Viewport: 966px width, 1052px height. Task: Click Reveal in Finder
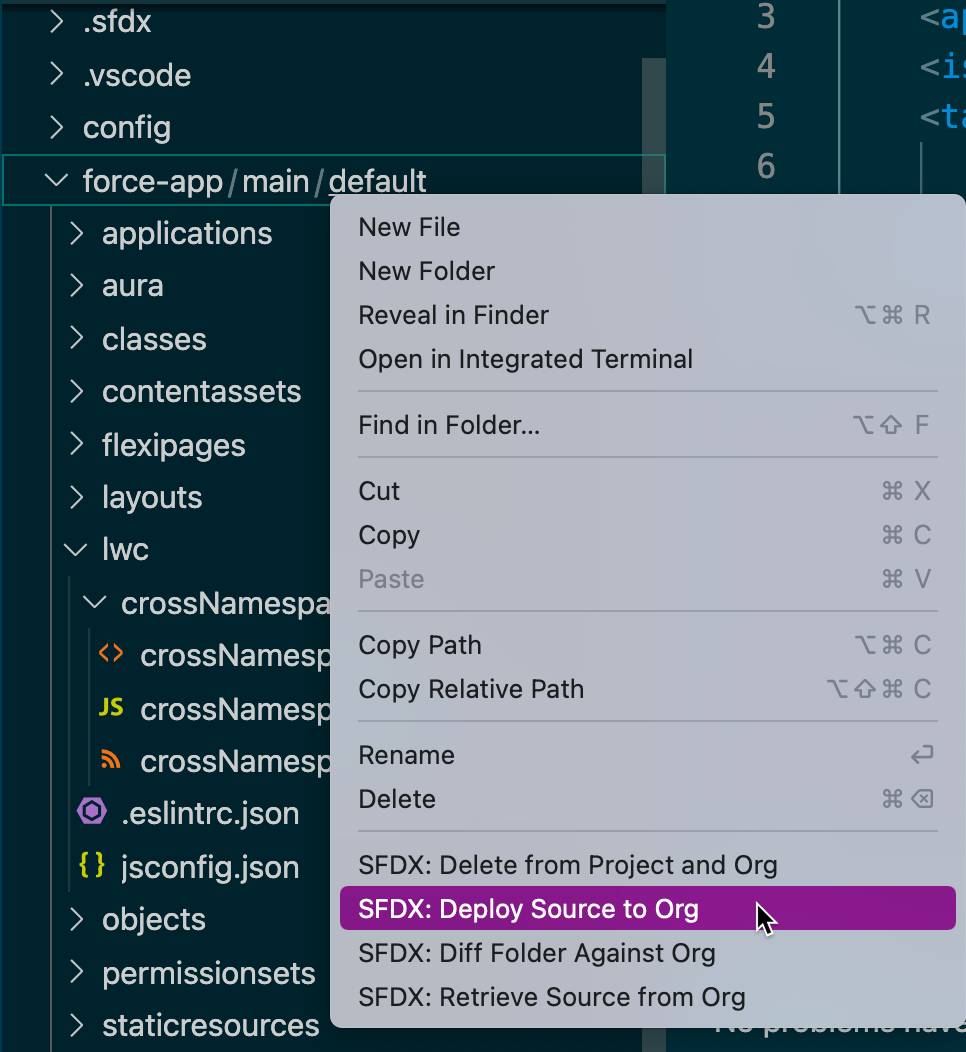point(453,315)
